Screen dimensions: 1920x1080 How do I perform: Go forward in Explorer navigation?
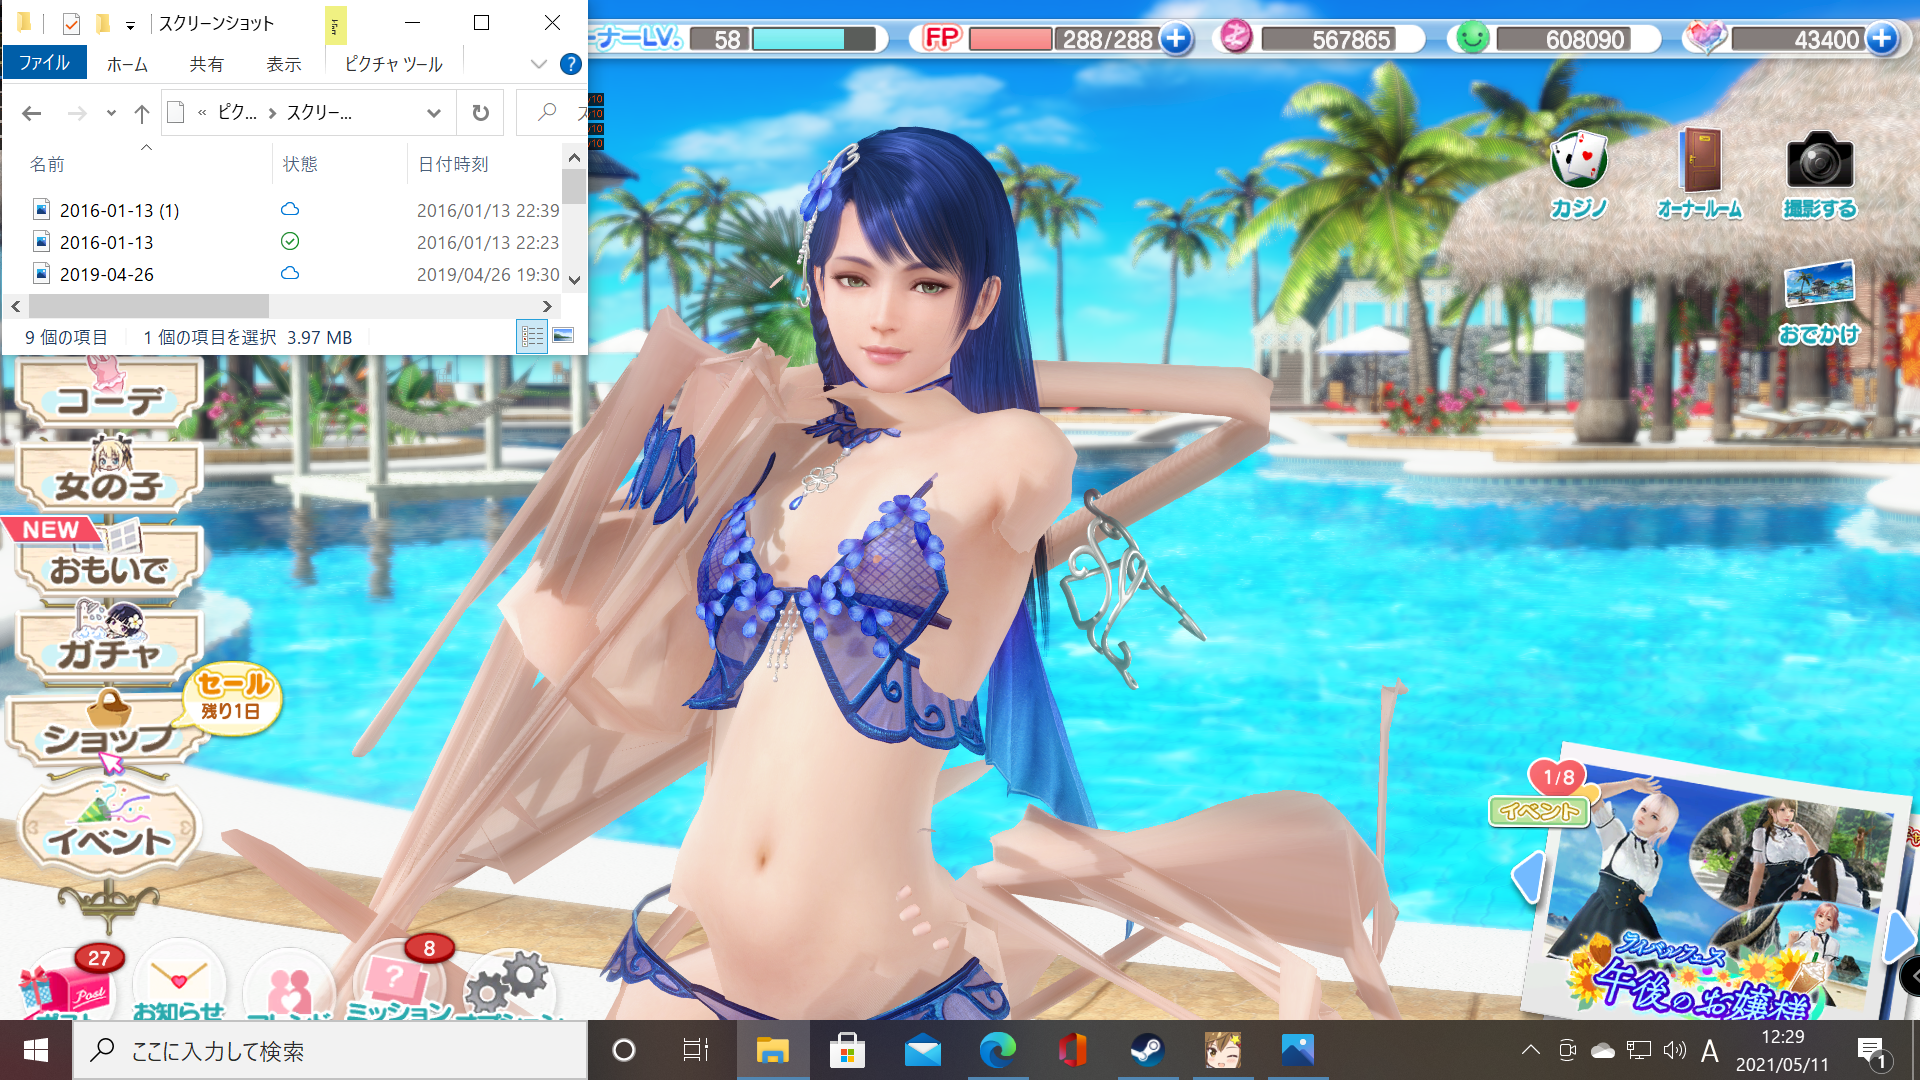coord(77,113)
